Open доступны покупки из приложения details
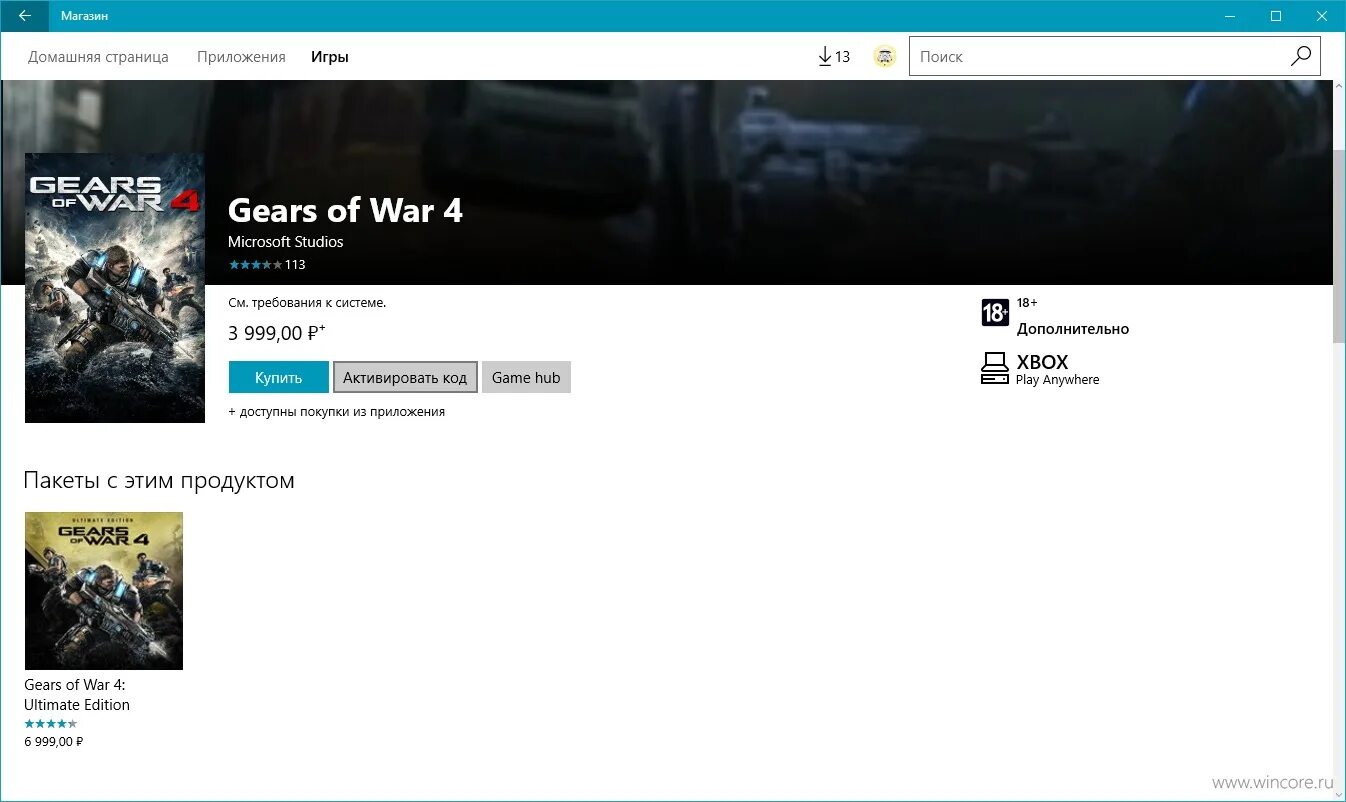Viewport: 1346px width, 802px height. coord(337,411)
